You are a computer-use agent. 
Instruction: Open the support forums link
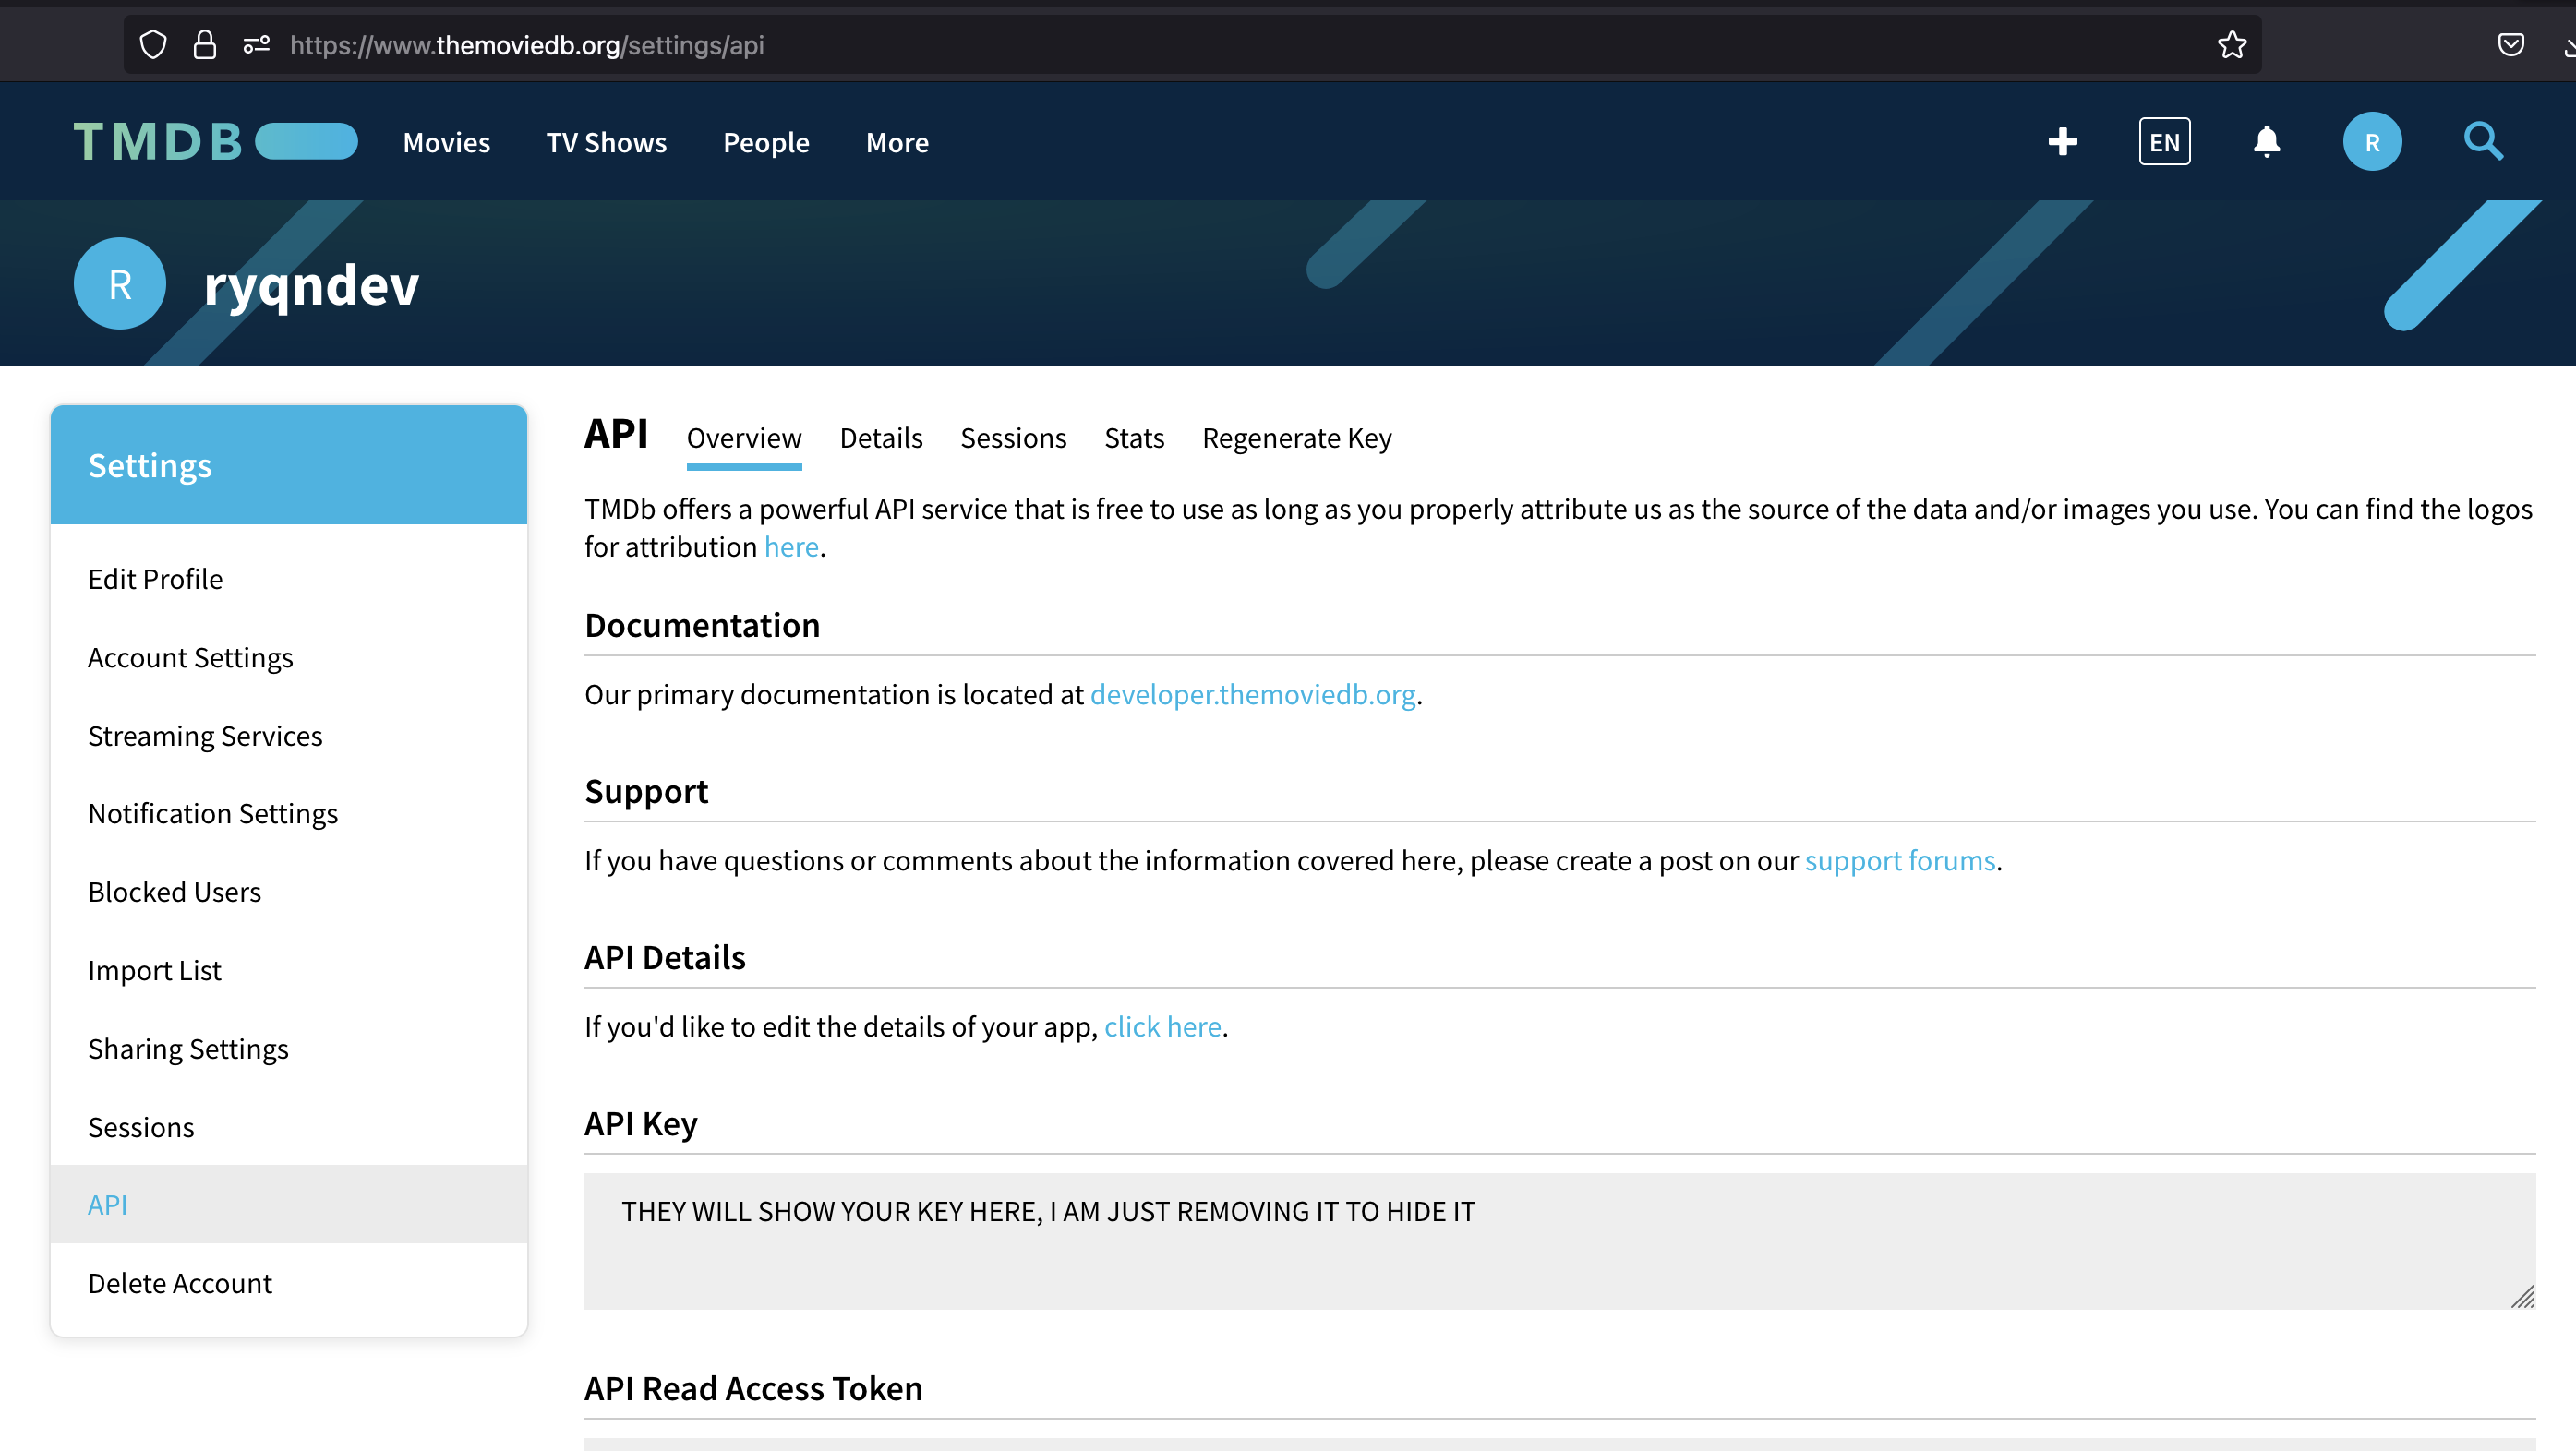click(x=1900, y=860)
